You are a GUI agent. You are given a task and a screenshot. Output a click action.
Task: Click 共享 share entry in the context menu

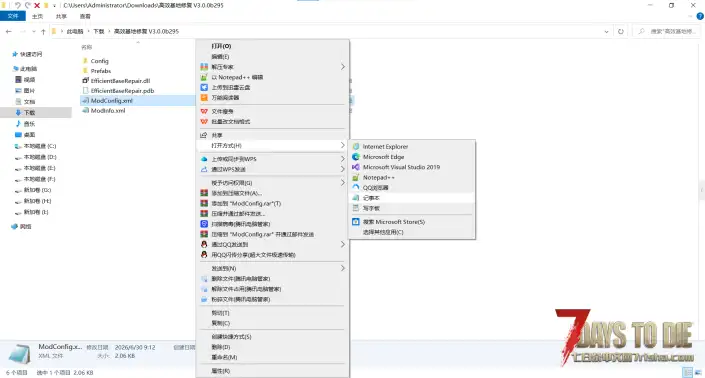272,135
